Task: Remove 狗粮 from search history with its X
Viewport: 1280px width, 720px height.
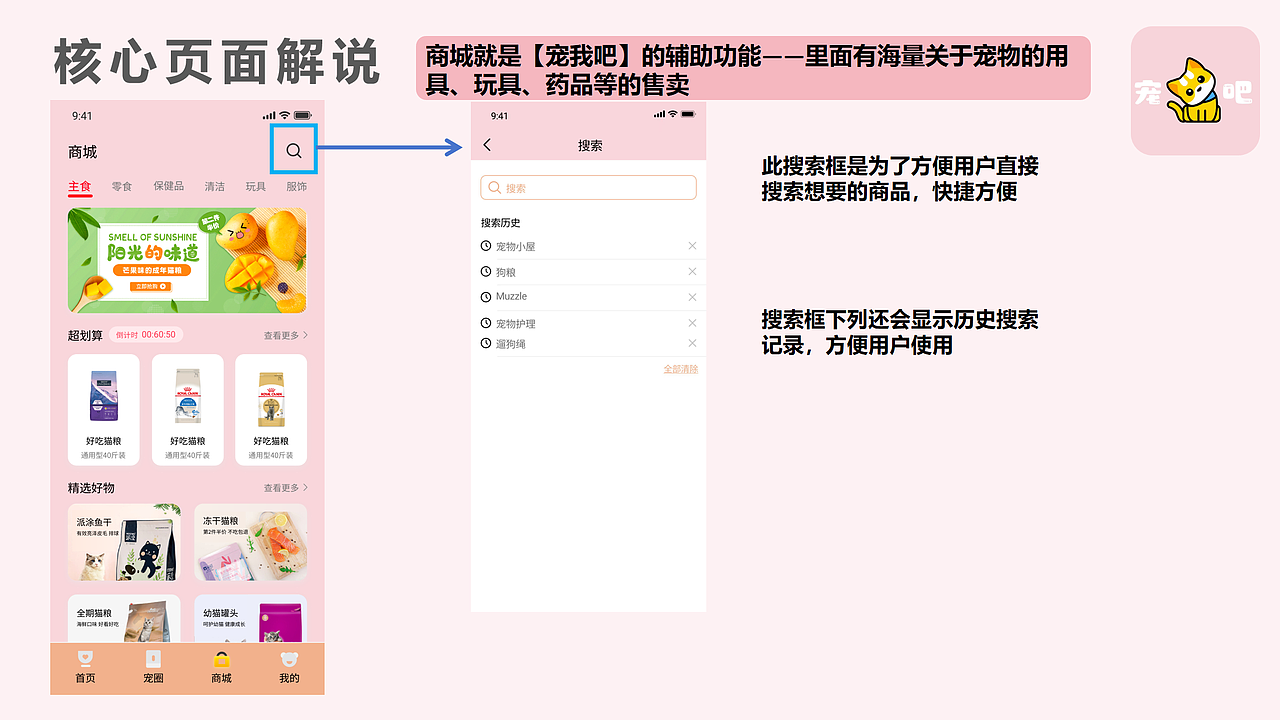Action: tap(692, 271)
